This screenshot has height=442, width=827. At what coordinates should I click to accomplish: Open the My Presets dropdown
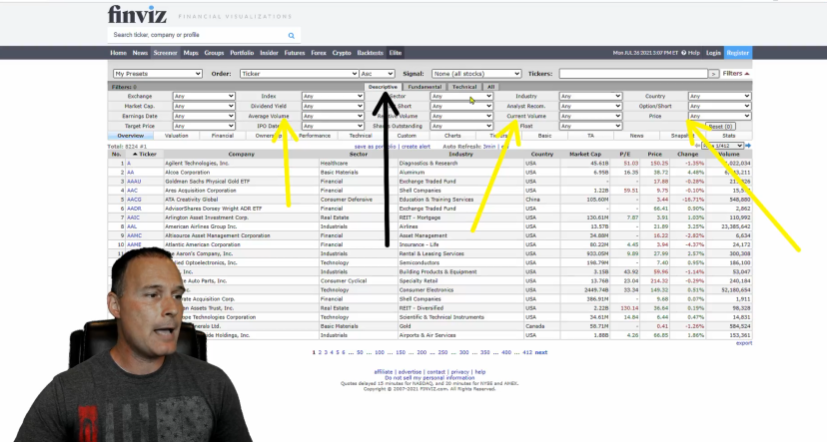pyautogui.click(x=158, y=74)
